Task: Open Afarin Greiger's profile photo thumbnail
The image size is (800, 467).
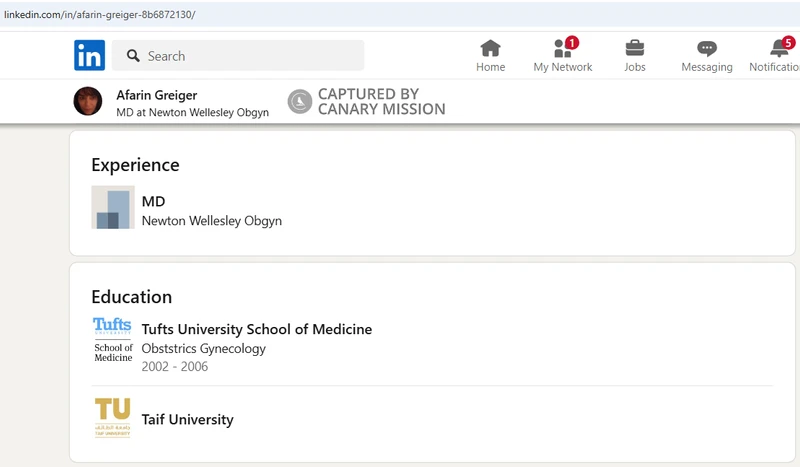Action: click(88, 101)
